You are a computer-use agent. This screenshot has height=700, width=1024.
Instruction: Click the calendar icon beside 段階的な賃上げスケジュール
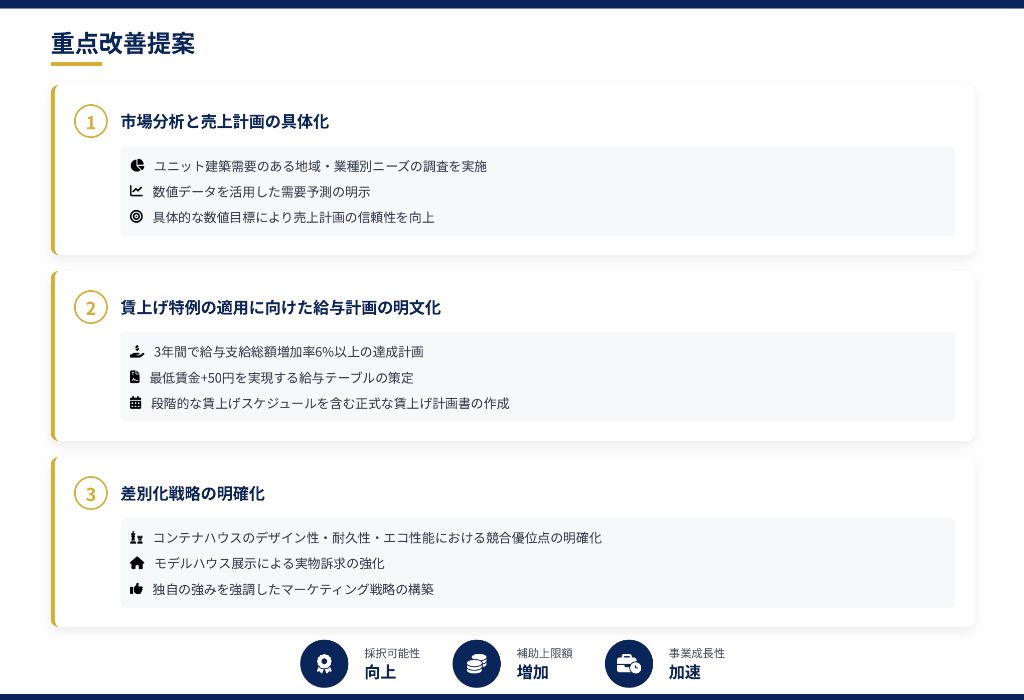(137, 403)
